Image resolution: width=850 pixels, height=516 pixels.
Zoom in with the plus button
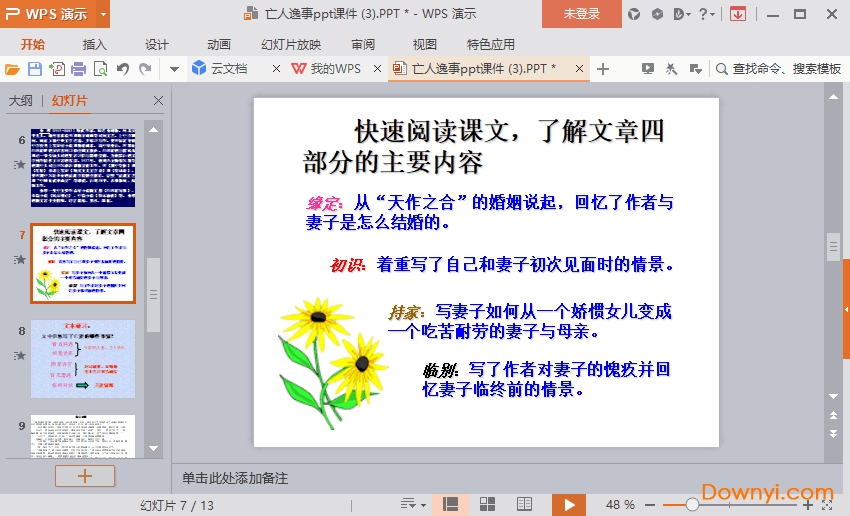[808, 505]
